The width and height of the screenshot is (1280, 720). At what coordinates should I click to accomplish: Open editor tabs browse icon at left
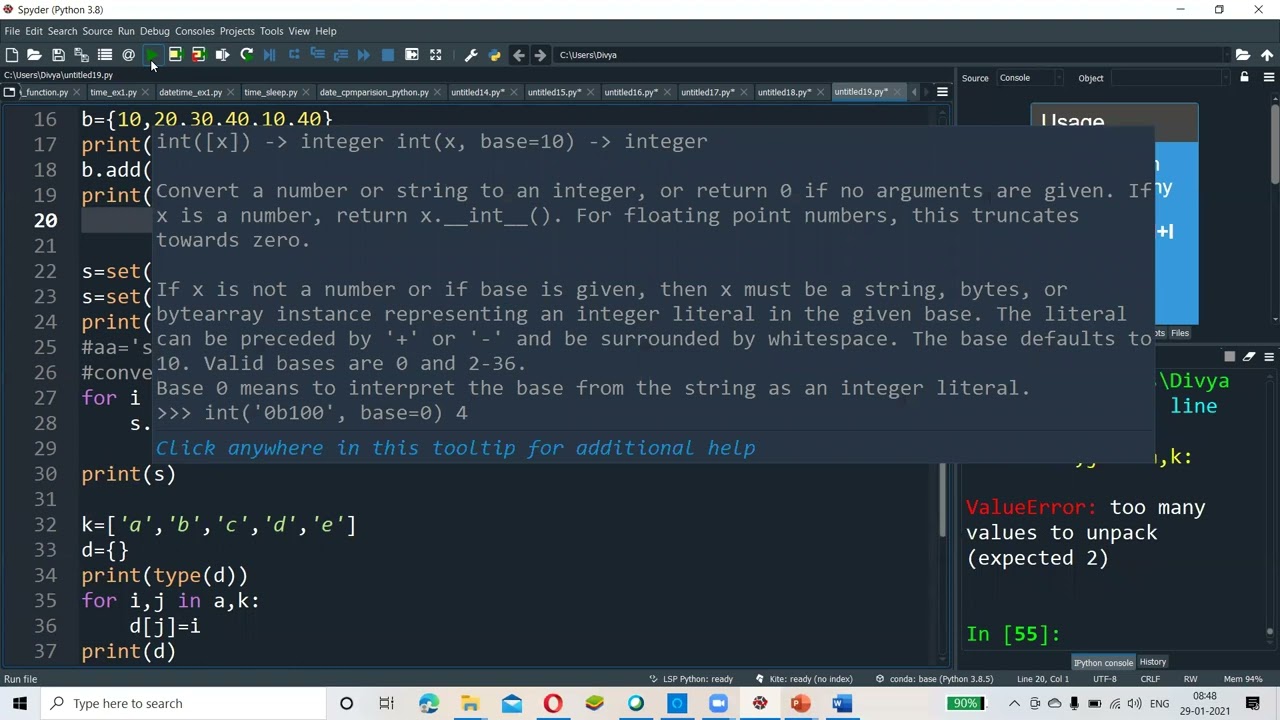(9, 92)
